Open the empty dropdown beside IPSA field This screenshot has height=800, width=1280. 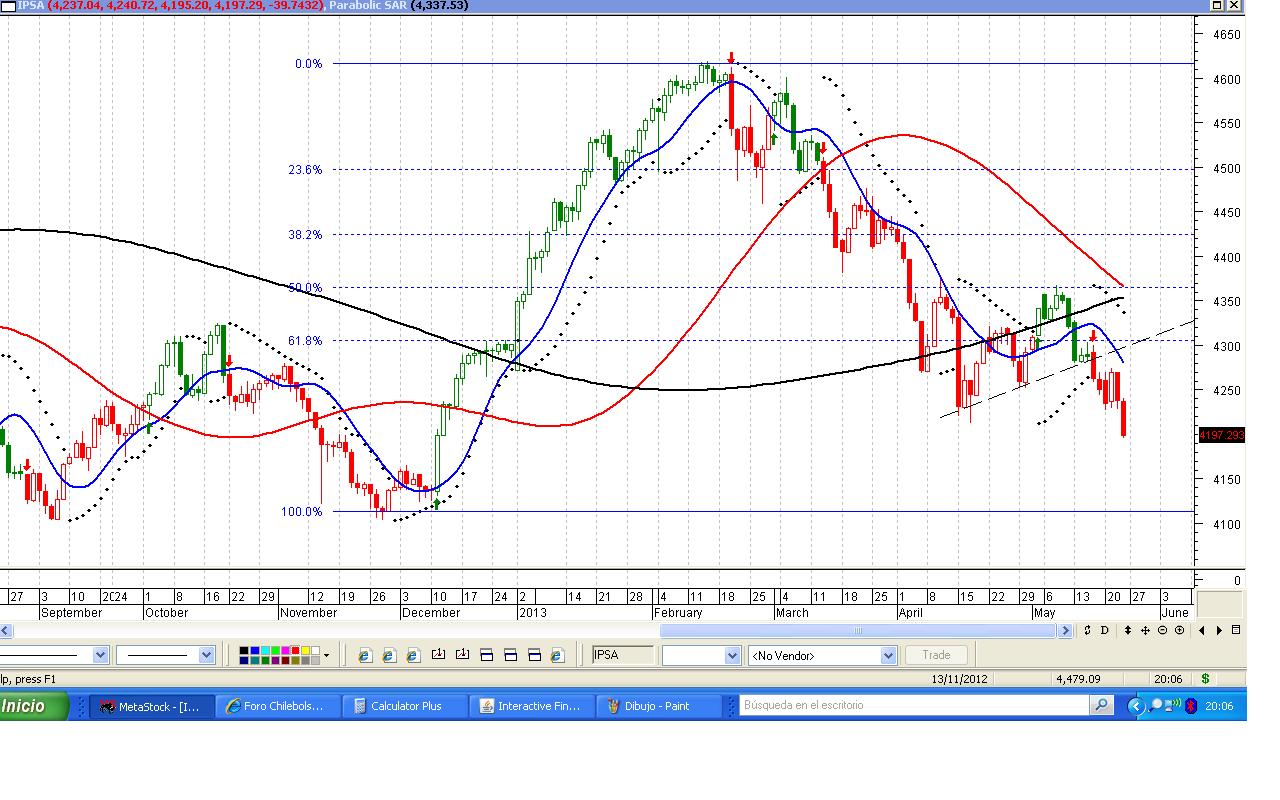point(731,655)
